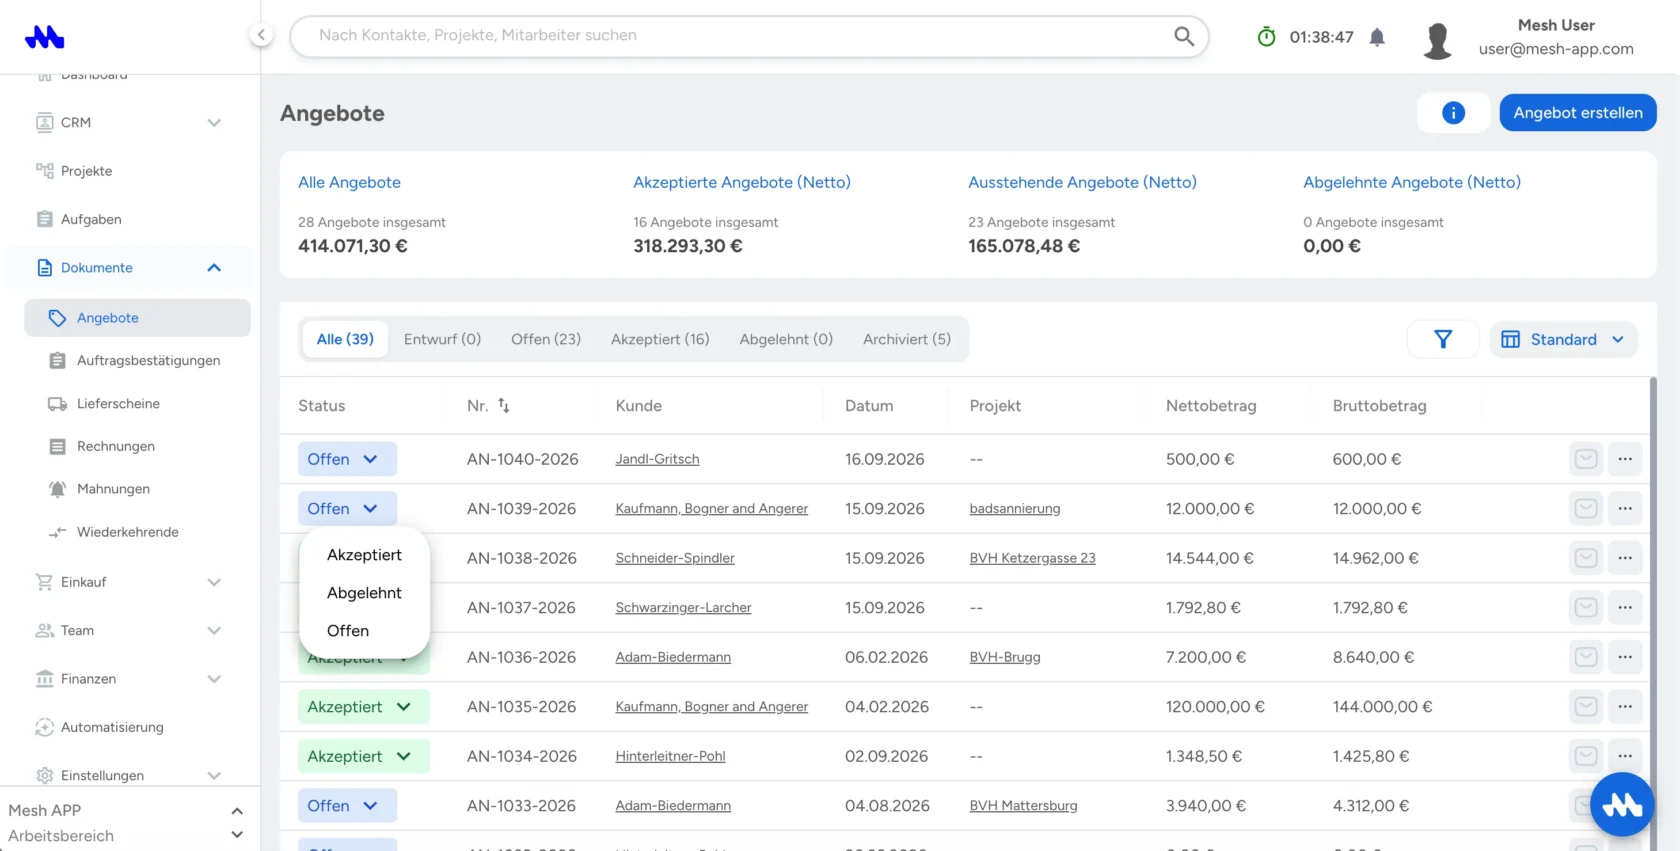Viewport: 1680px width, 851px height.
Task: Open more options for AN-1039-2026 row
Action: point(1625,508)
